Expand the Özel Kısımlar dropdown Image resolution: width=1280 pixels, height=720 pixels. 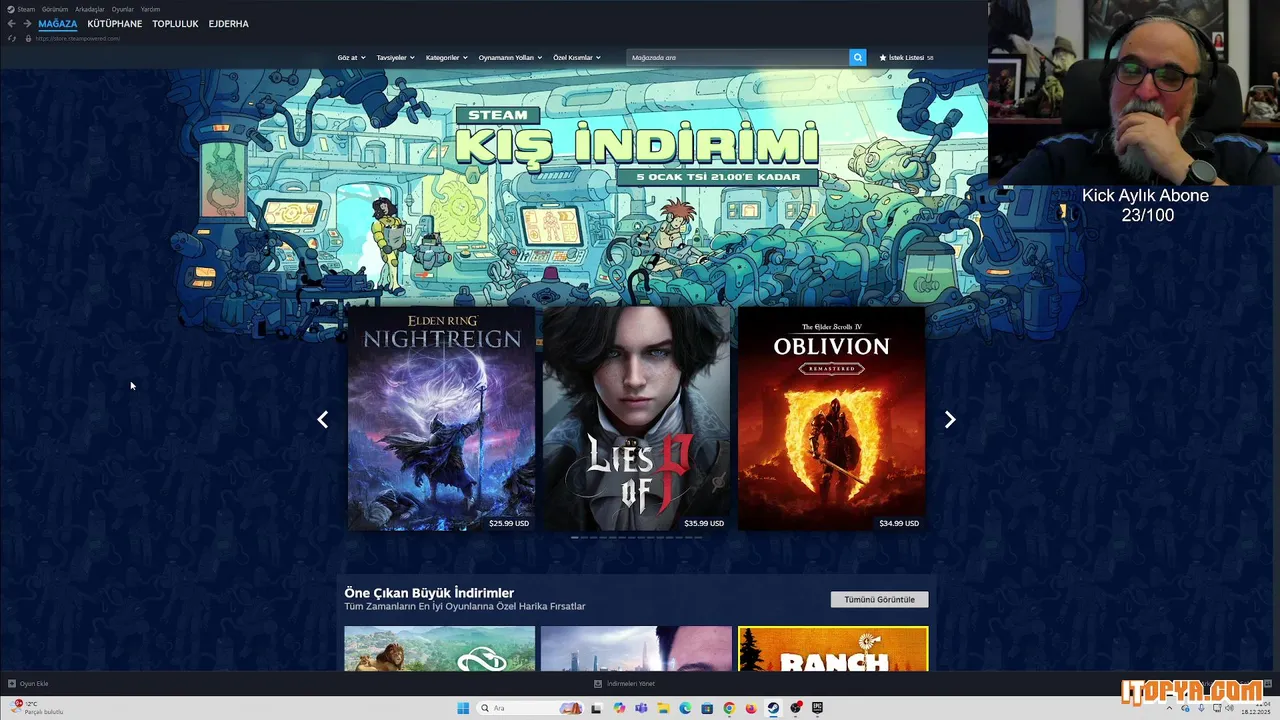tap(577, 58)
